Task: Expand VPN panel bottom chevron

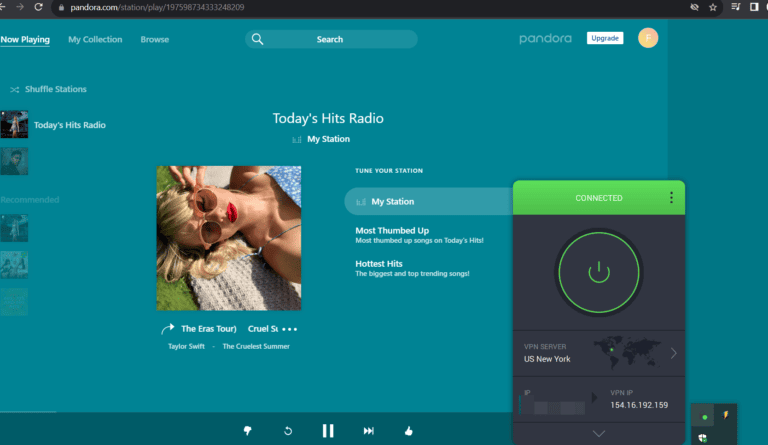Action: [x=599, y=434]
